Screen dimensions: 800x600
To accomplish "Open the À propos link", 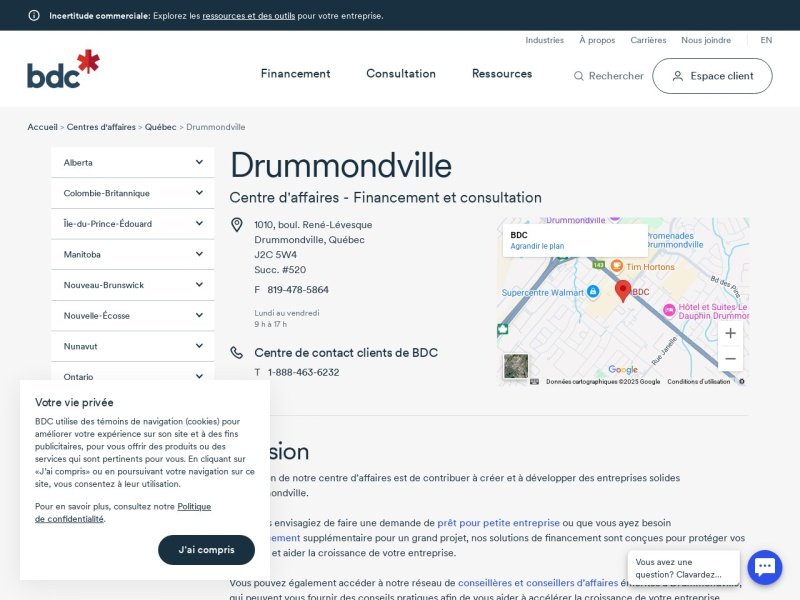I will [x=597, y=40].
